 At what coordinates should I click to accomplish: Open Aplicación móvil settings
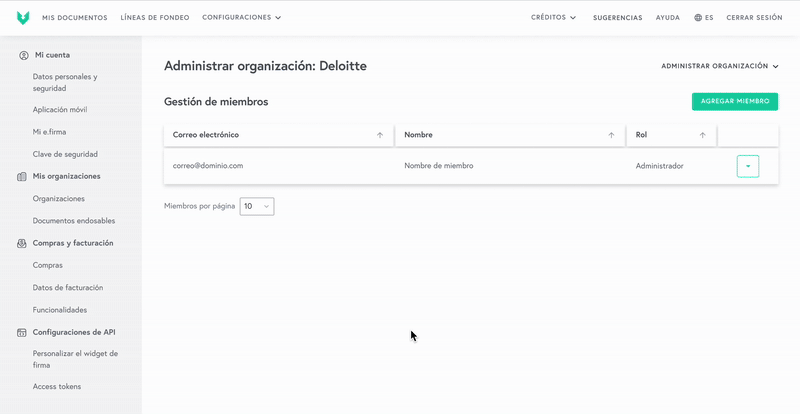click(60, 110)
